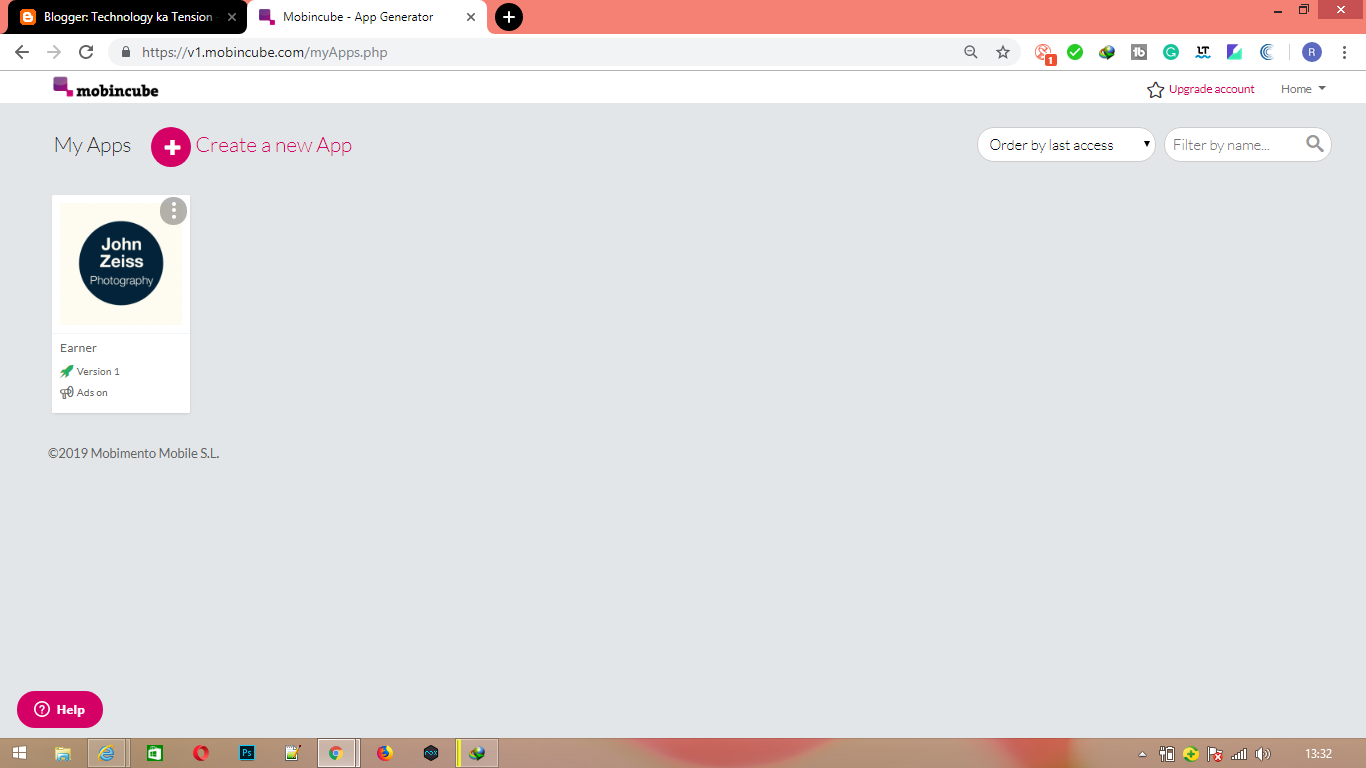Click the address bar URL

click(x=264, y=53)
